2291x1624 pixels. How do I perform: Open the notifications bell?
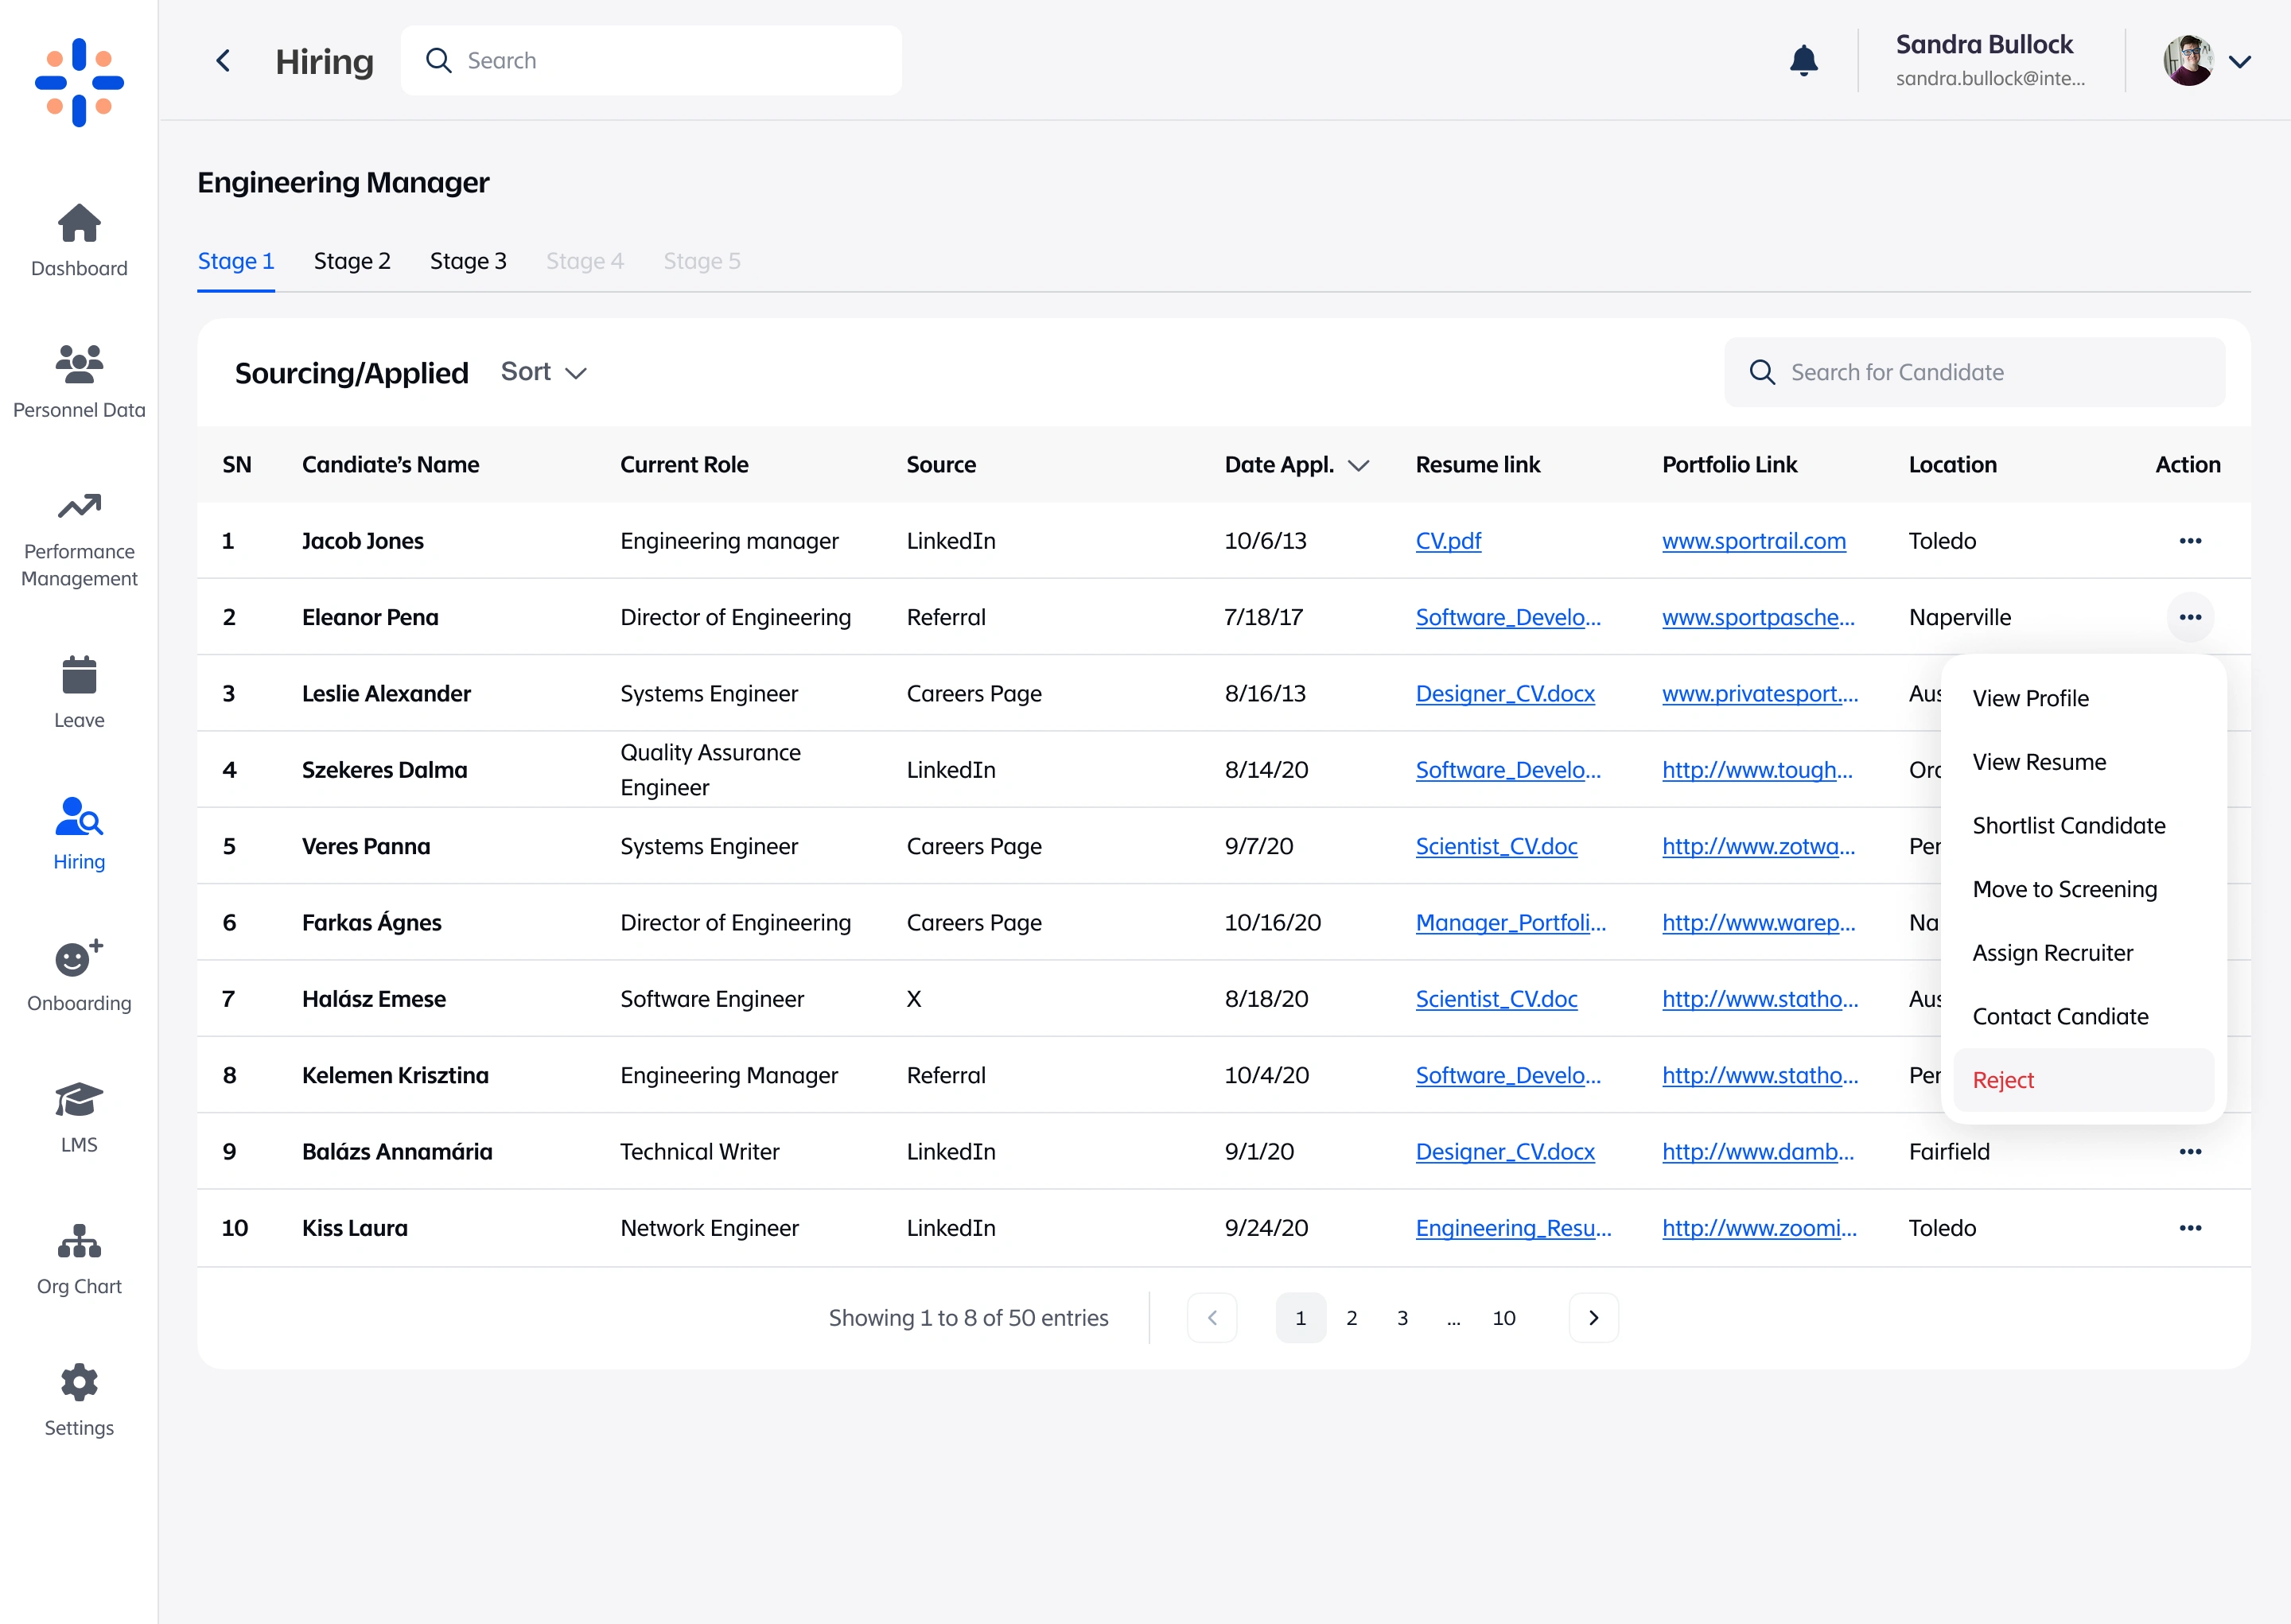1803,61
